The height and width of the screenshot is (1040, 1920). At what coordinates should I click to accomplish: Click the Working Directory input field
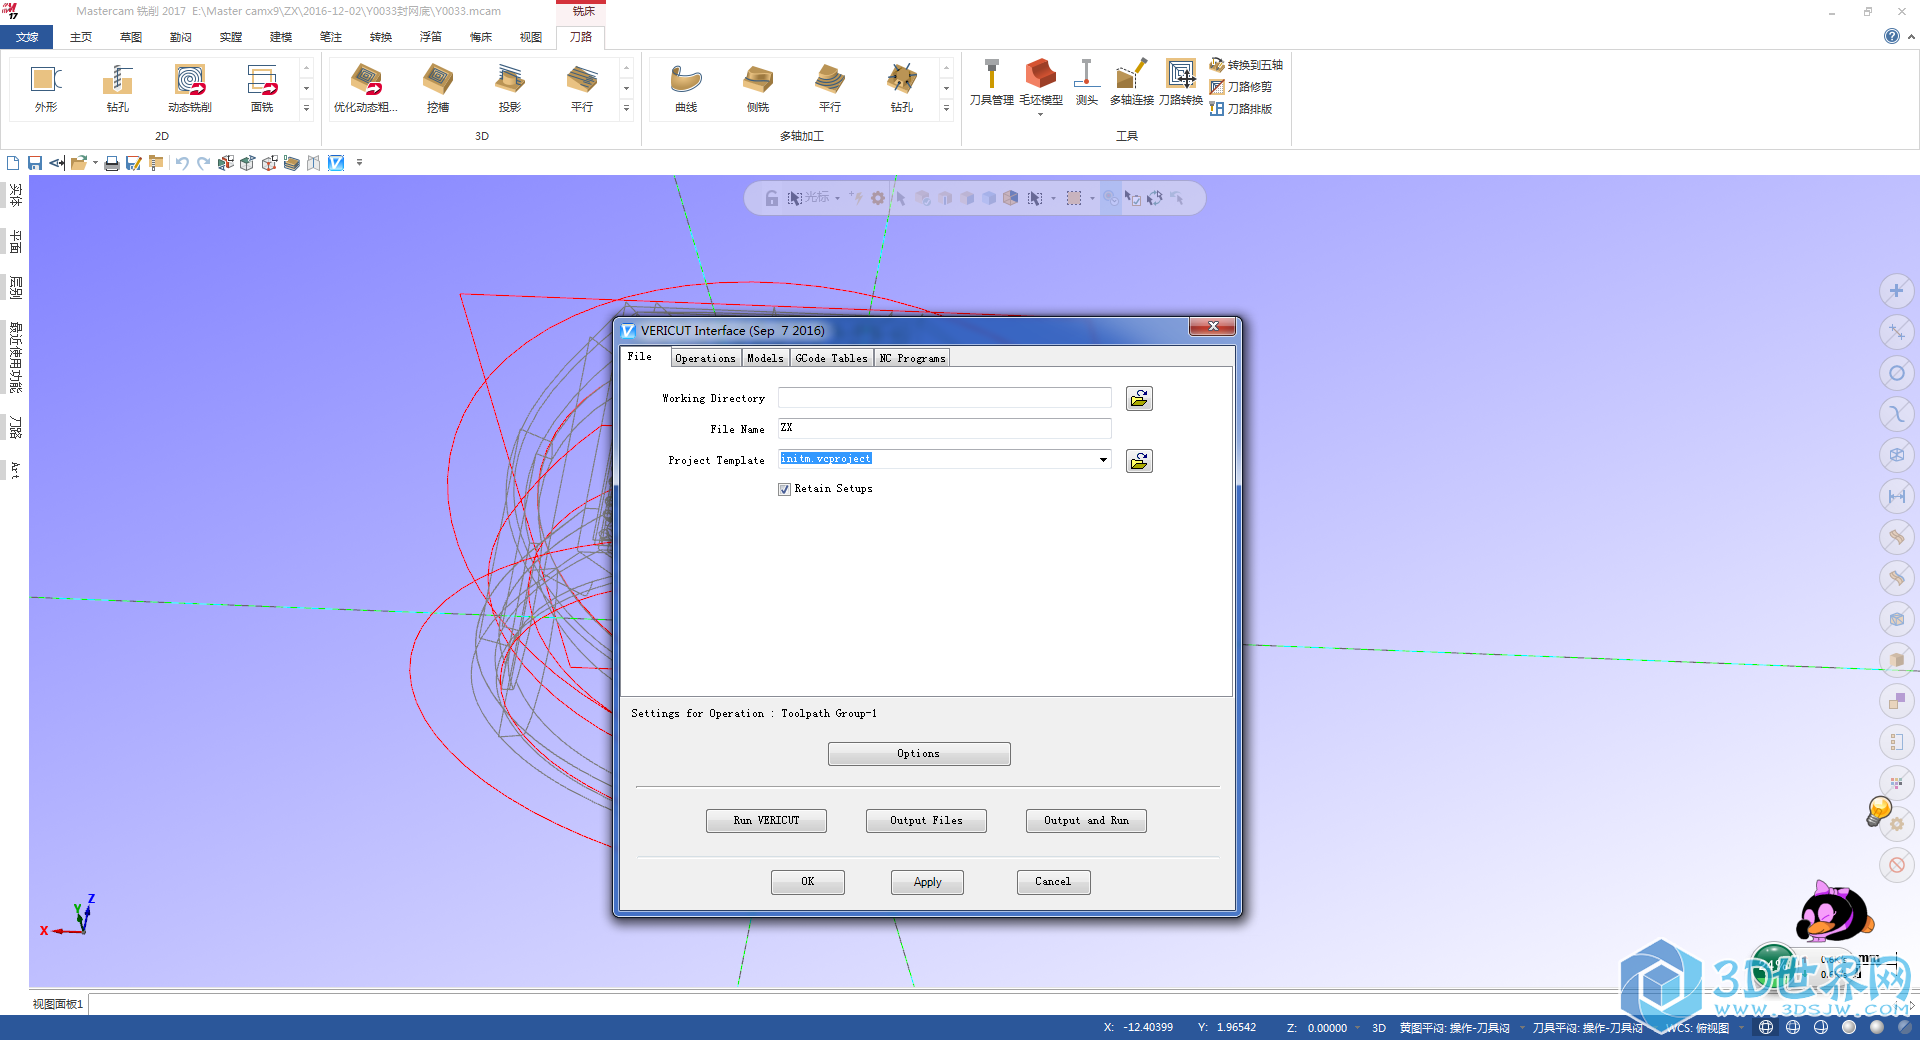pyautogui.click(x=944, y=398)
